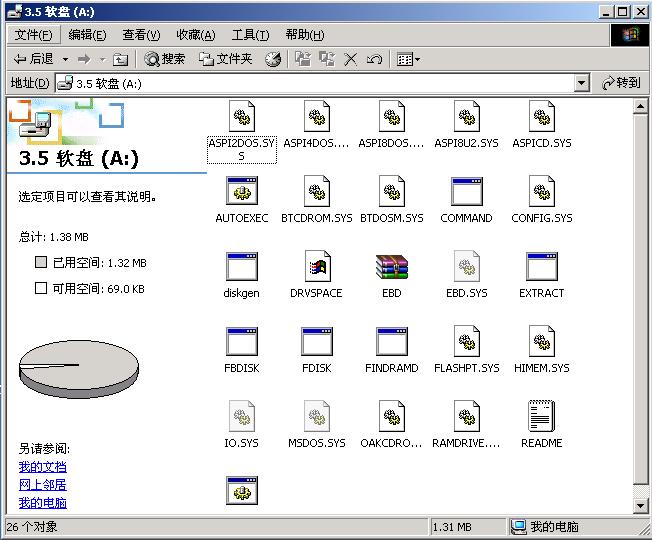The width and height of the screenshot is (652, 540).
Task: Open the 查看(V) menu
Action: [141, 35]
